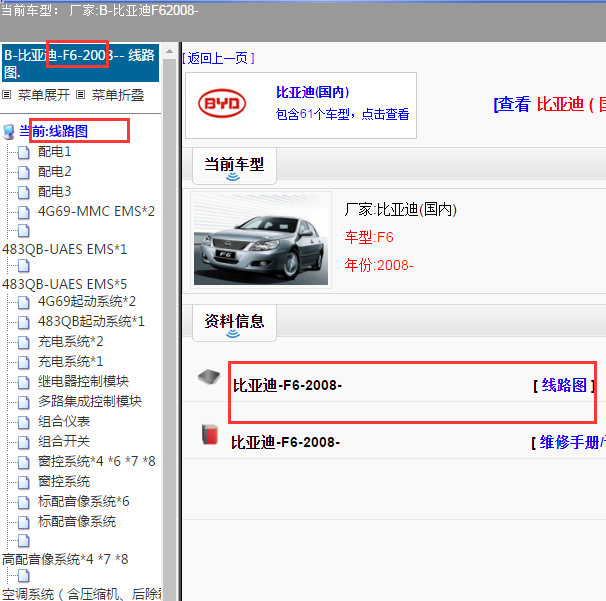Click the 厂家:比亚迪(国内) text
The height and width of the screenshot is (601, 606).
tap(401, 210)
